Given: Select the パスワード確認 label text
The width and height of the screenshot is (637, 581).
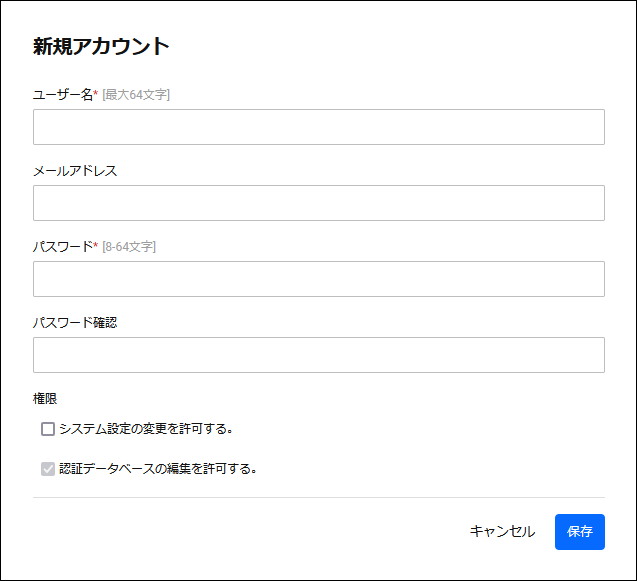Looking at the screenshot, I should pyautogui.click(x=75, y=323).
